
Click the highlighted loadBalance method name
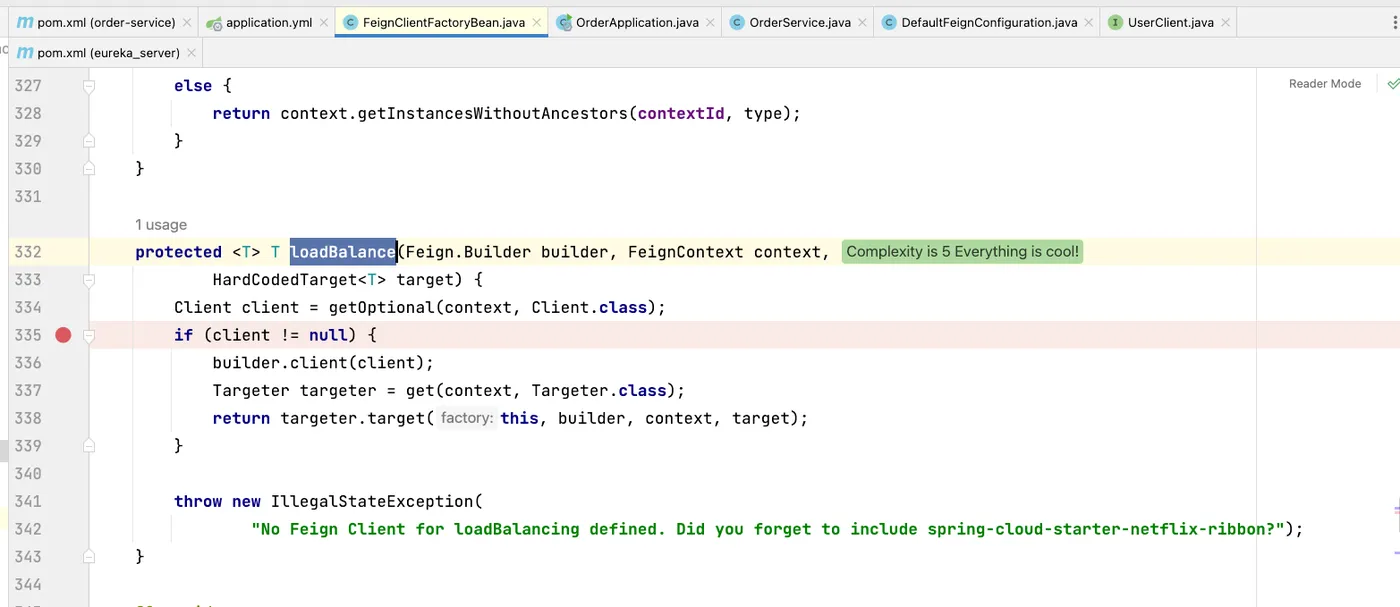(x=343, y=252)
